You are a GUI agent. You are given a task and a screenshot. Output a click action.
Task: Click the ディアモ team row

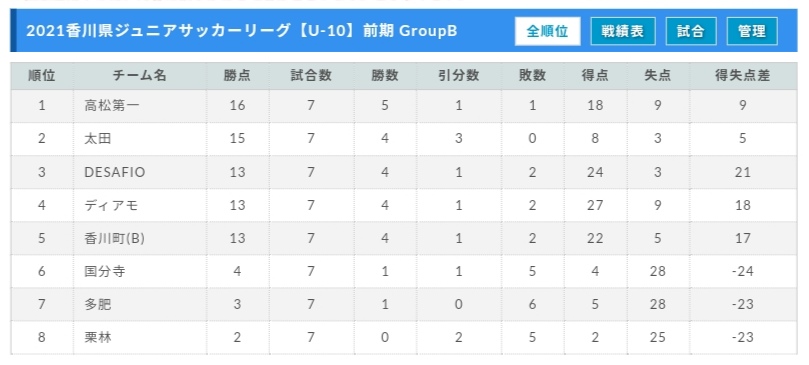click(404, 205)
